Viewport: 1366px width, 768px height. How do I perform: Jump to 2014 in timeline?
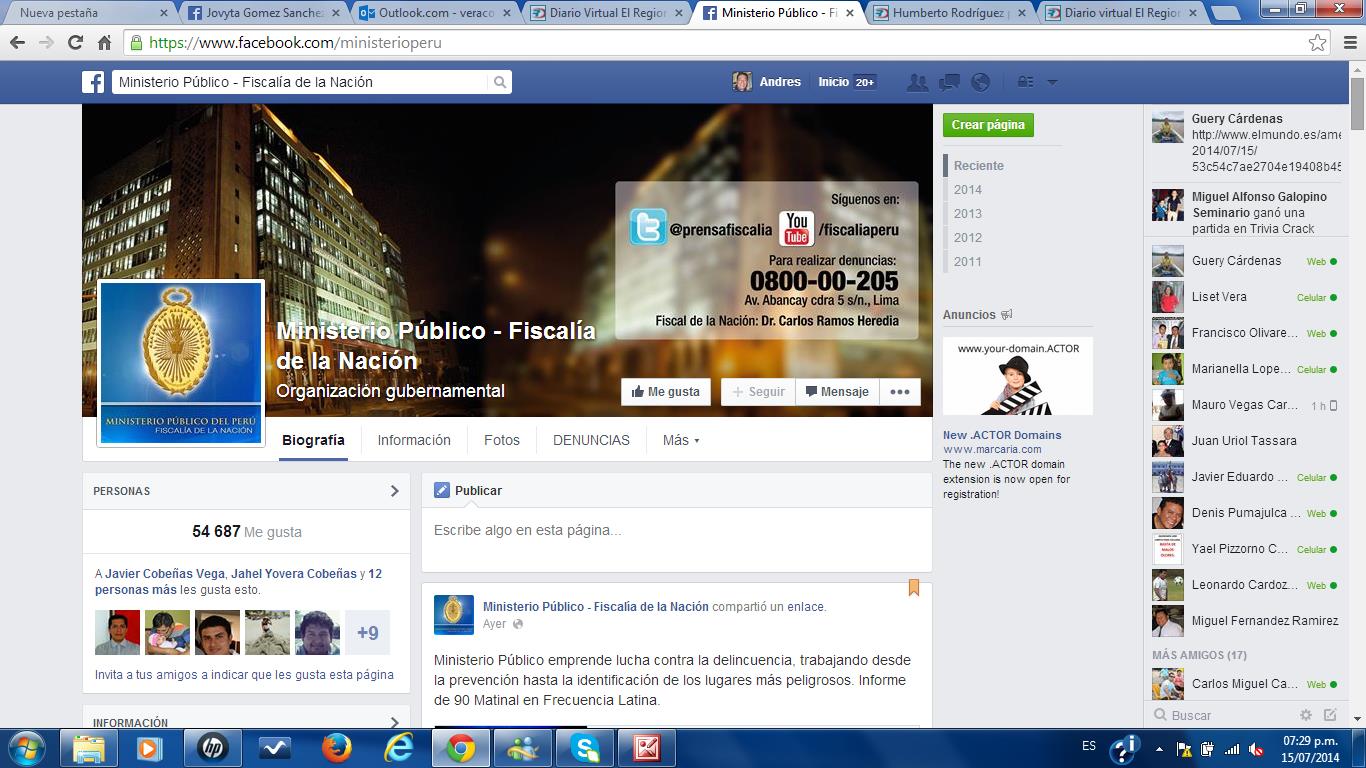(968, 190)
